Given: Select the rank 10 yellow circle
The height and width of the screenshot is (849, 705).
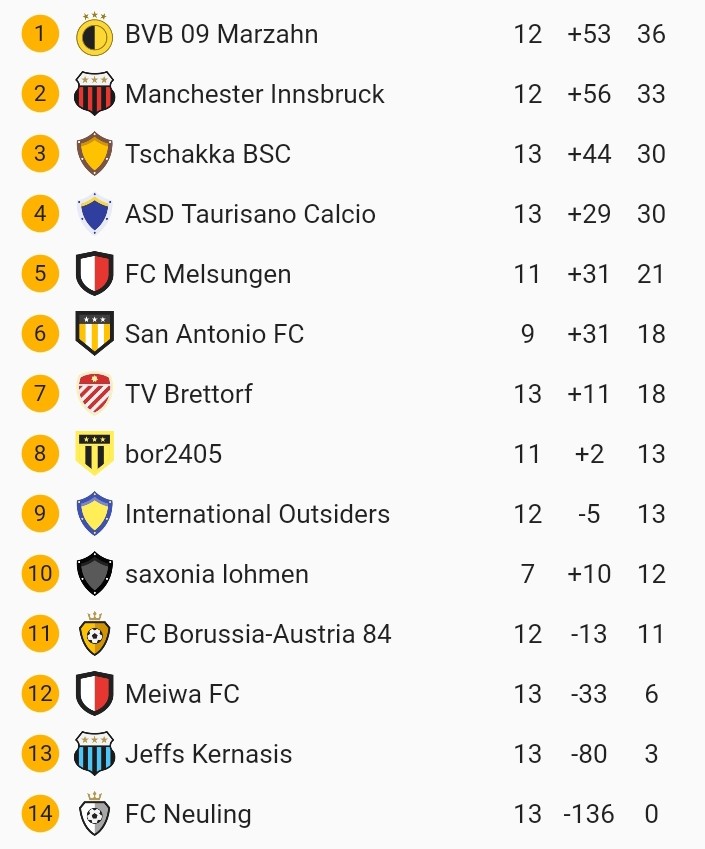Looking at the screenshot, I should click(x=40, y=574).
